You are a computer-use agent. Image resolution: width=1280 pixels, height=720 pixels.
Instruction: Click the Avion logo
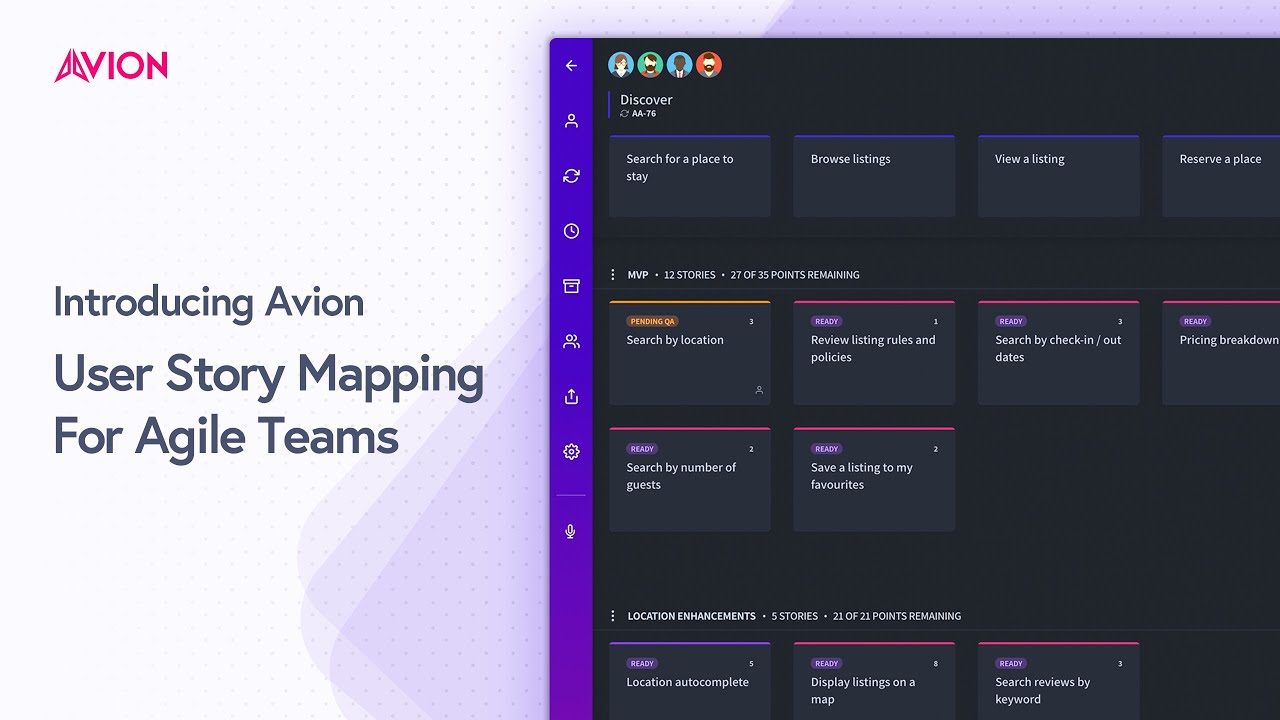click(111, 66)
